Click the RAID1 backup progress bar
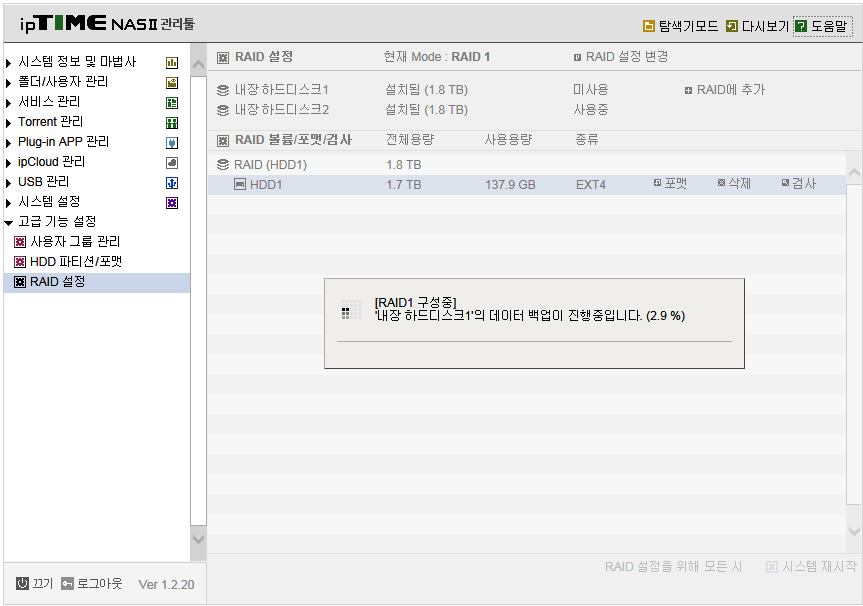The height and width of the screenshot is (606, 863). point(534,341)
